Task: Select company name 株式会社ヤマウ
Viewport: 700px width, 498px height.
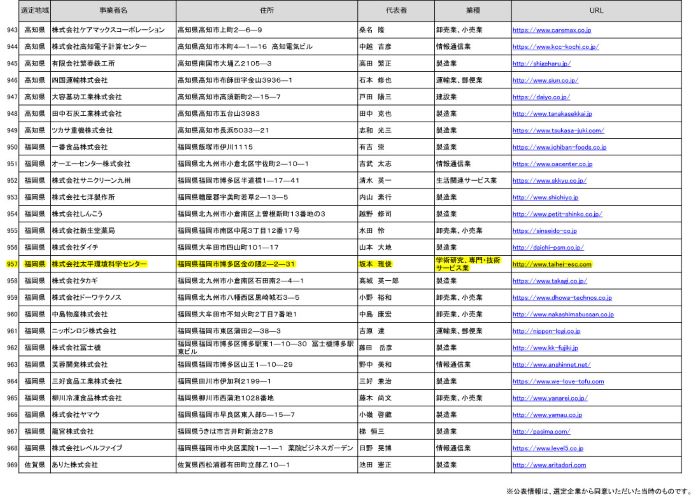Action: tap(75, 415)
